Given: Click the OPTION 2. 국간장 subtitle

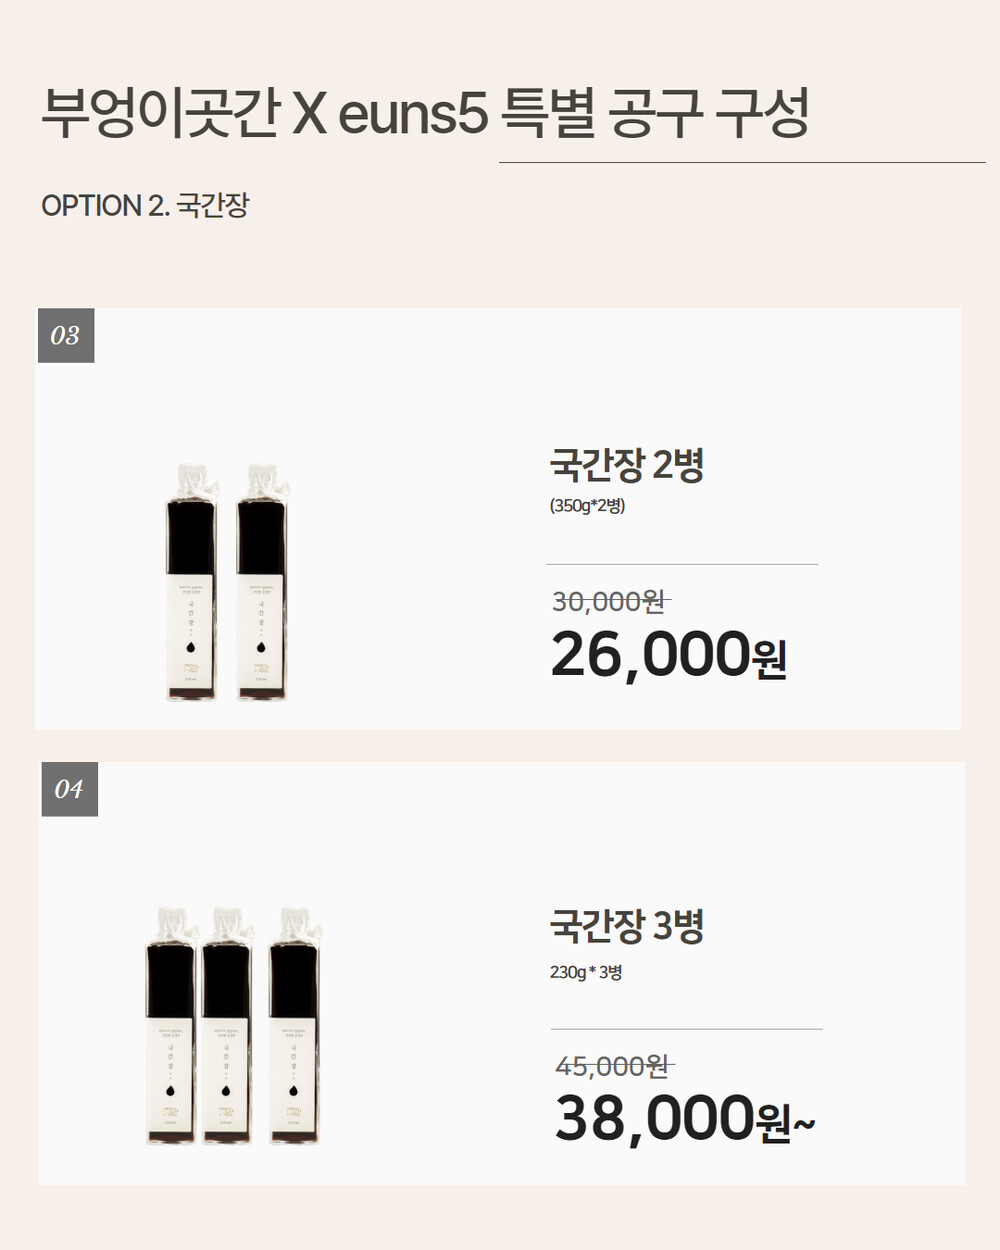Looking at the screenshot, I should (145, 206).
